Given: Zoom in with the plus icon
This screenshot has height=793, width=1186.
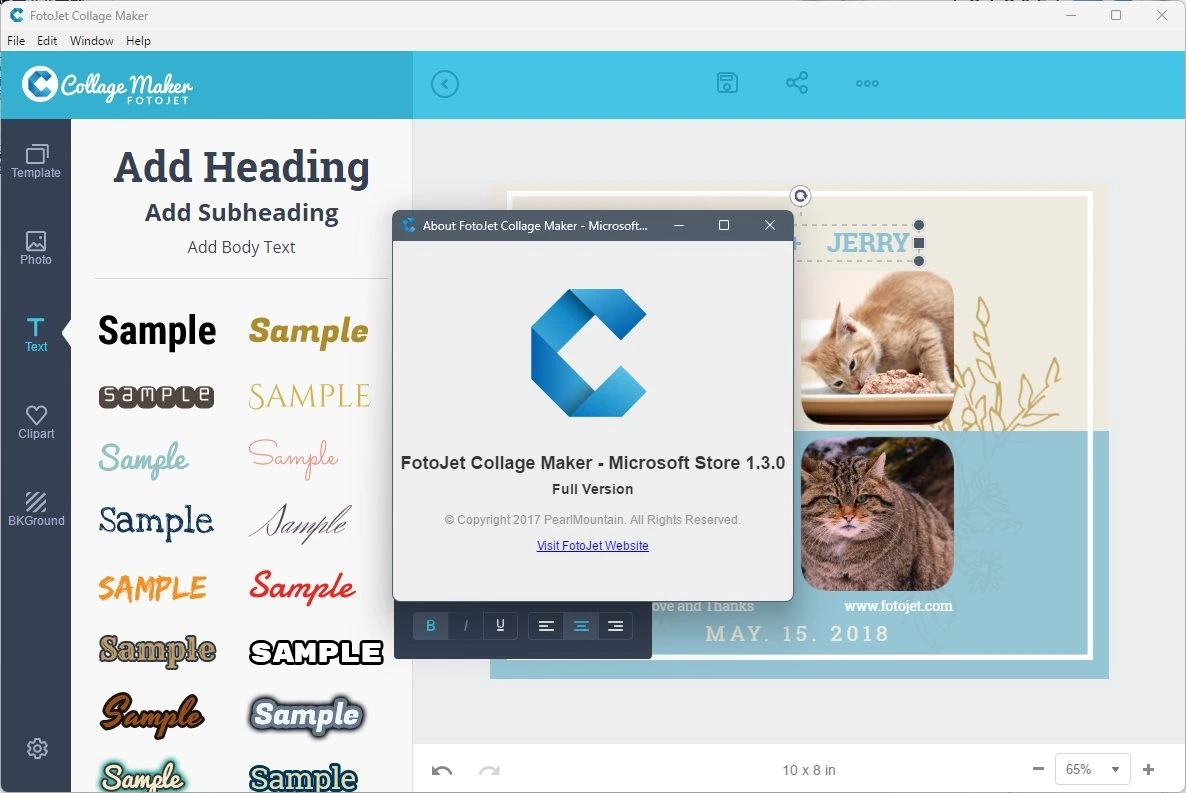Looking at the screenshot, I should point(1148,769).
